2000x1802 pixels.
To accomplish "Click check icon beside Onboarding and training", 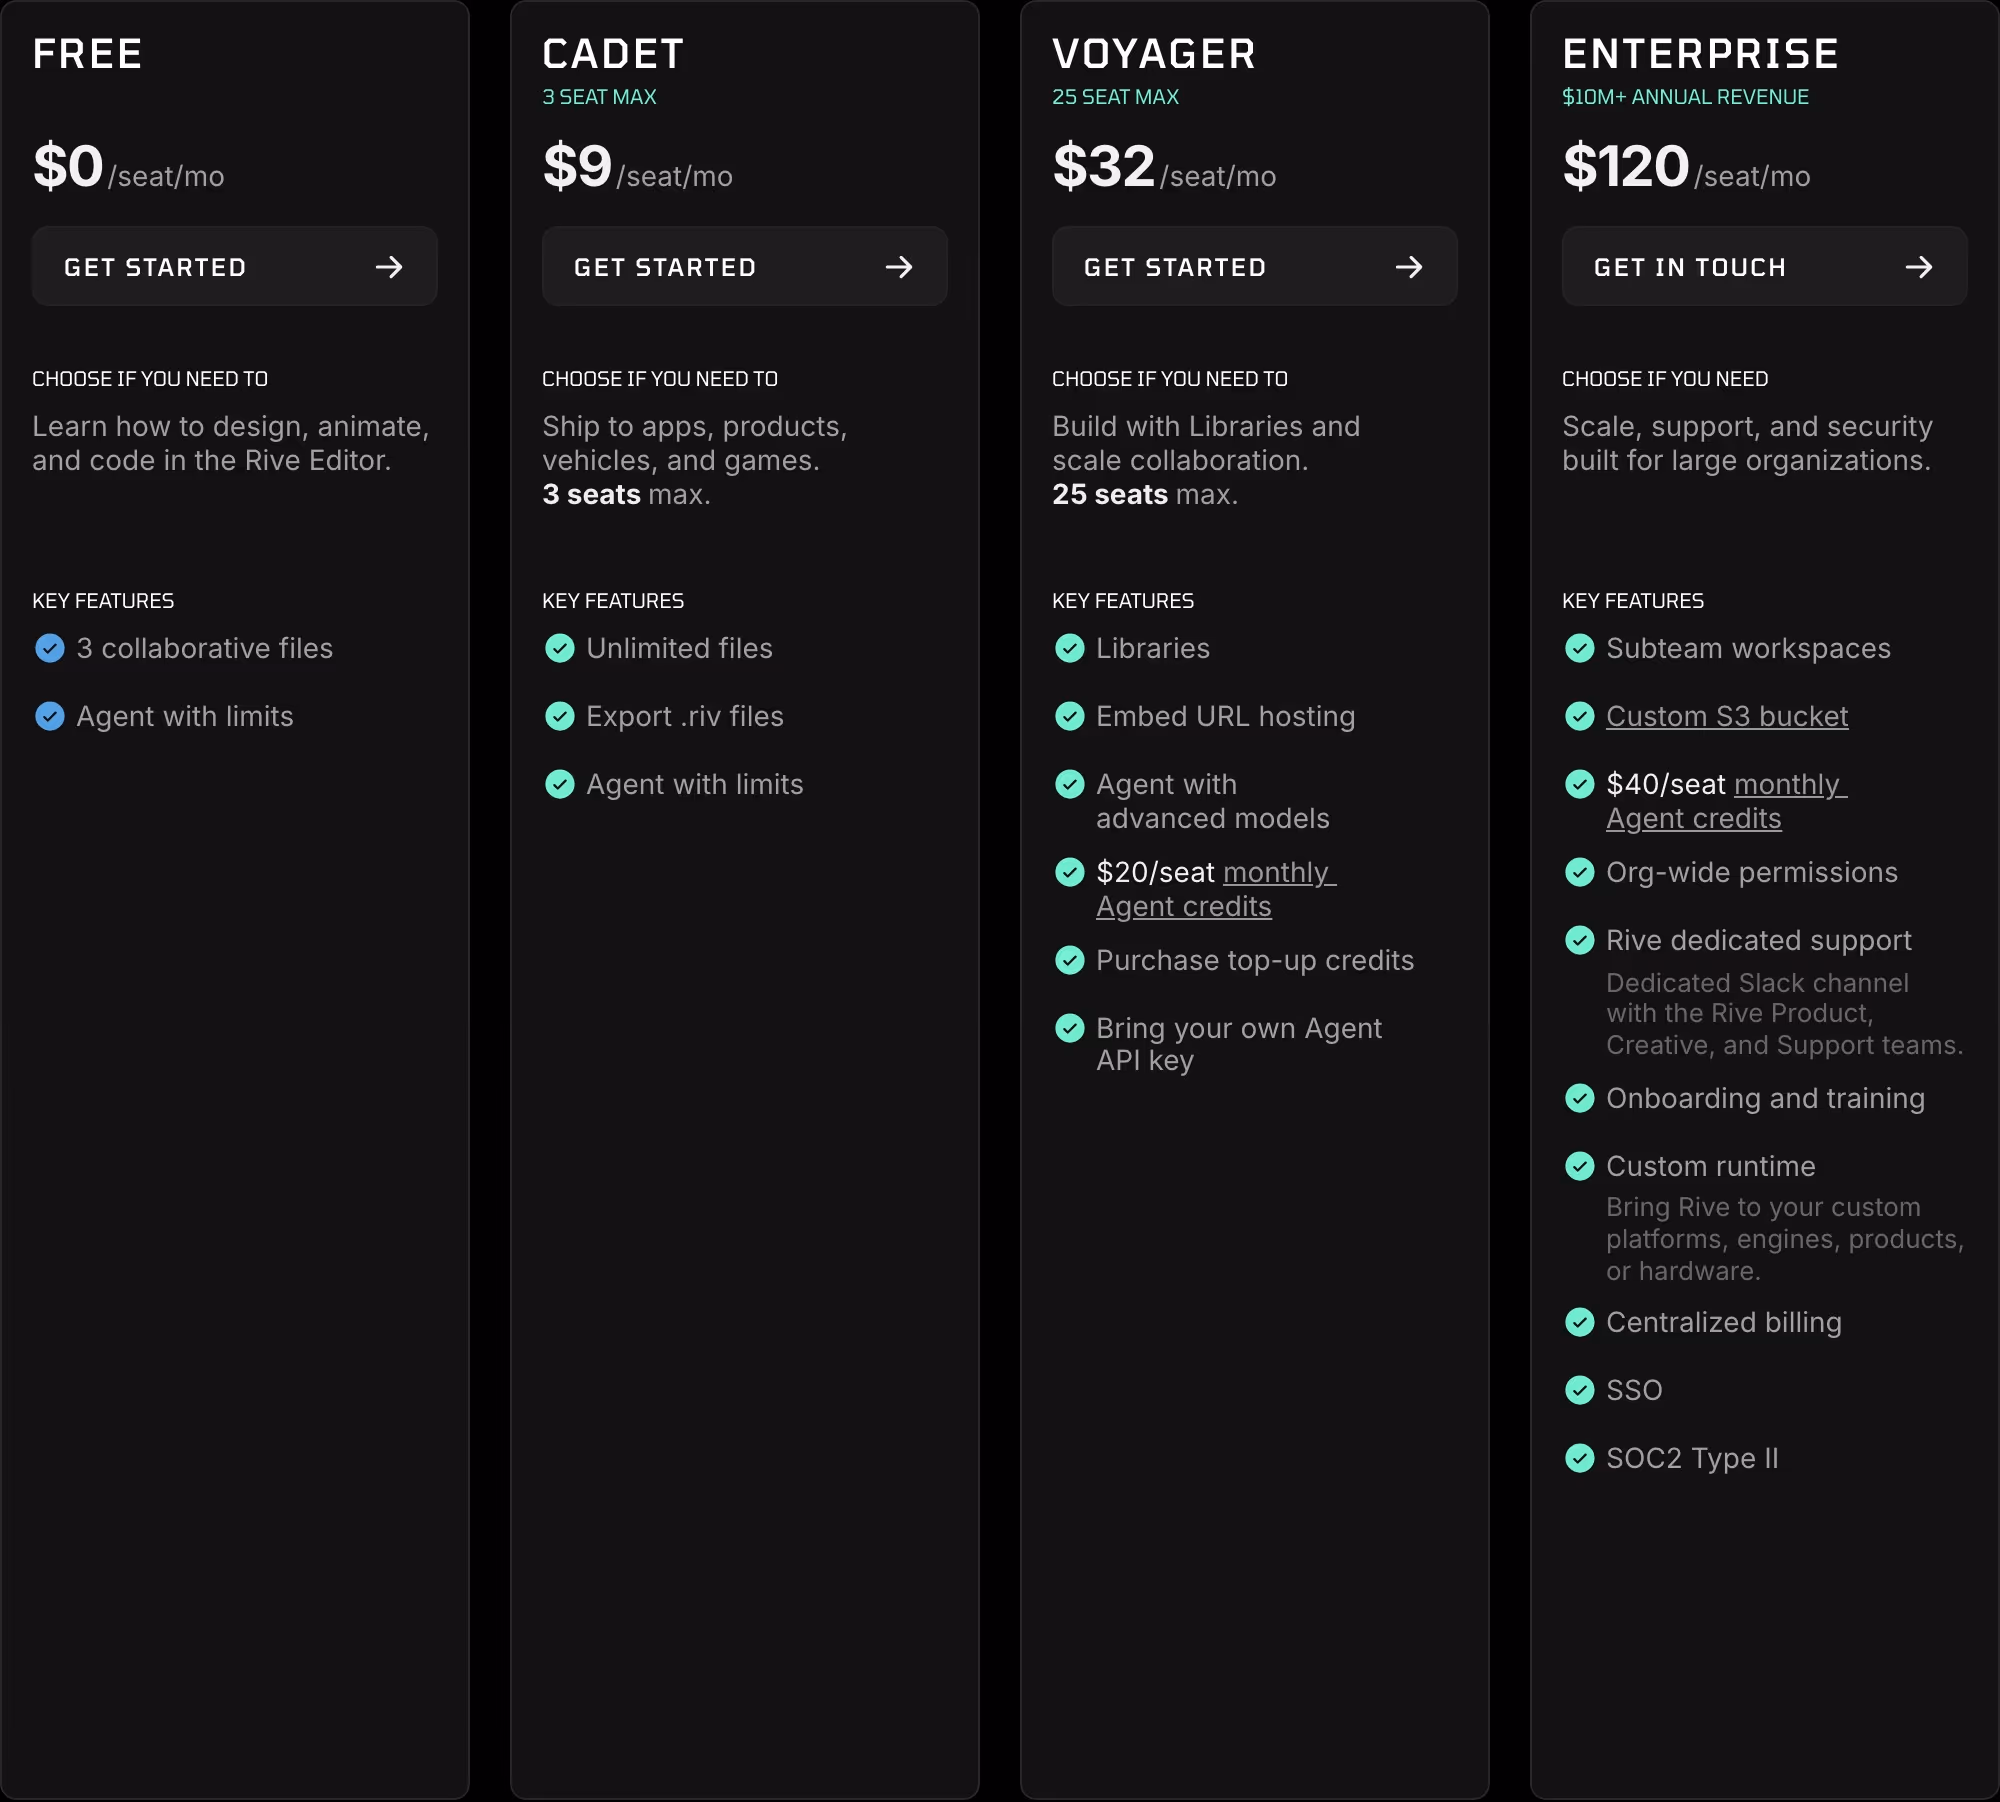I will (x=1580, y=1098).
